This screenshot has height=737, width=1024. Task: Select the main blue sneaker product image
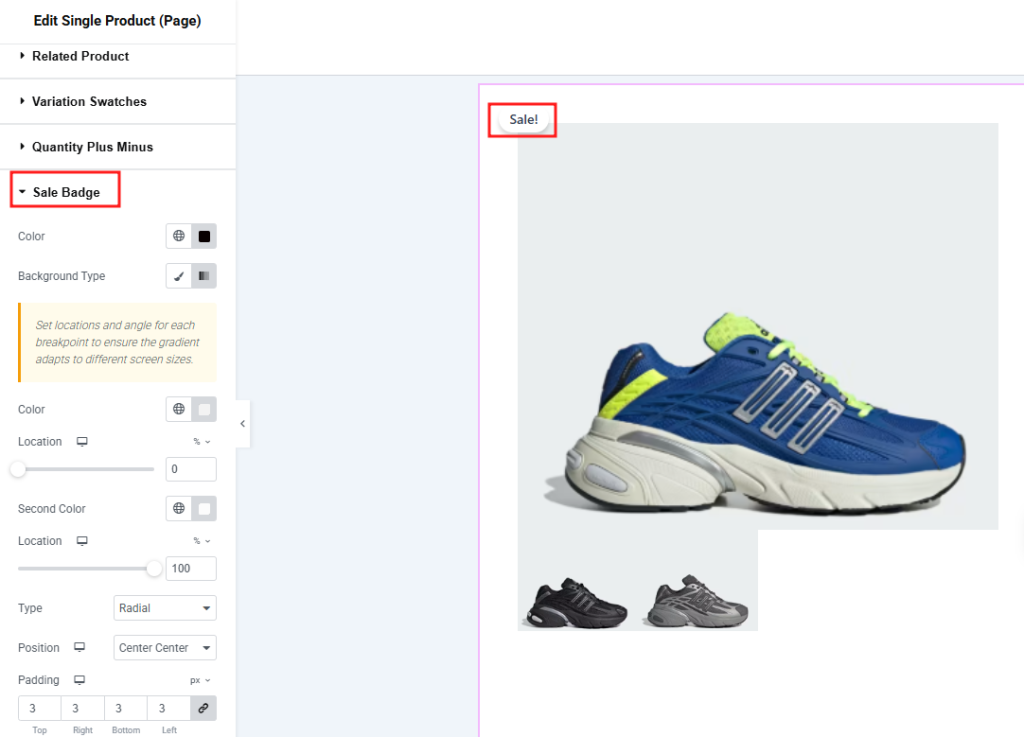coord(758,326)
